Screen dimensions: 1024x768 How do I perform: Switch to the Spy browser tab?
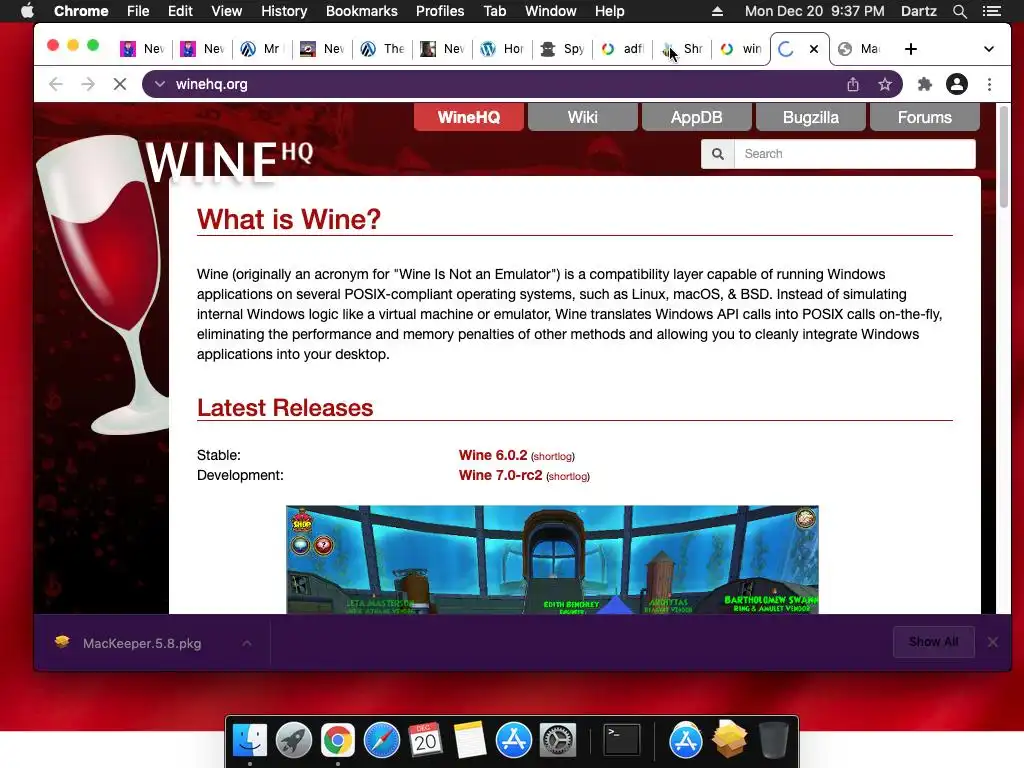tap(563, 49)
